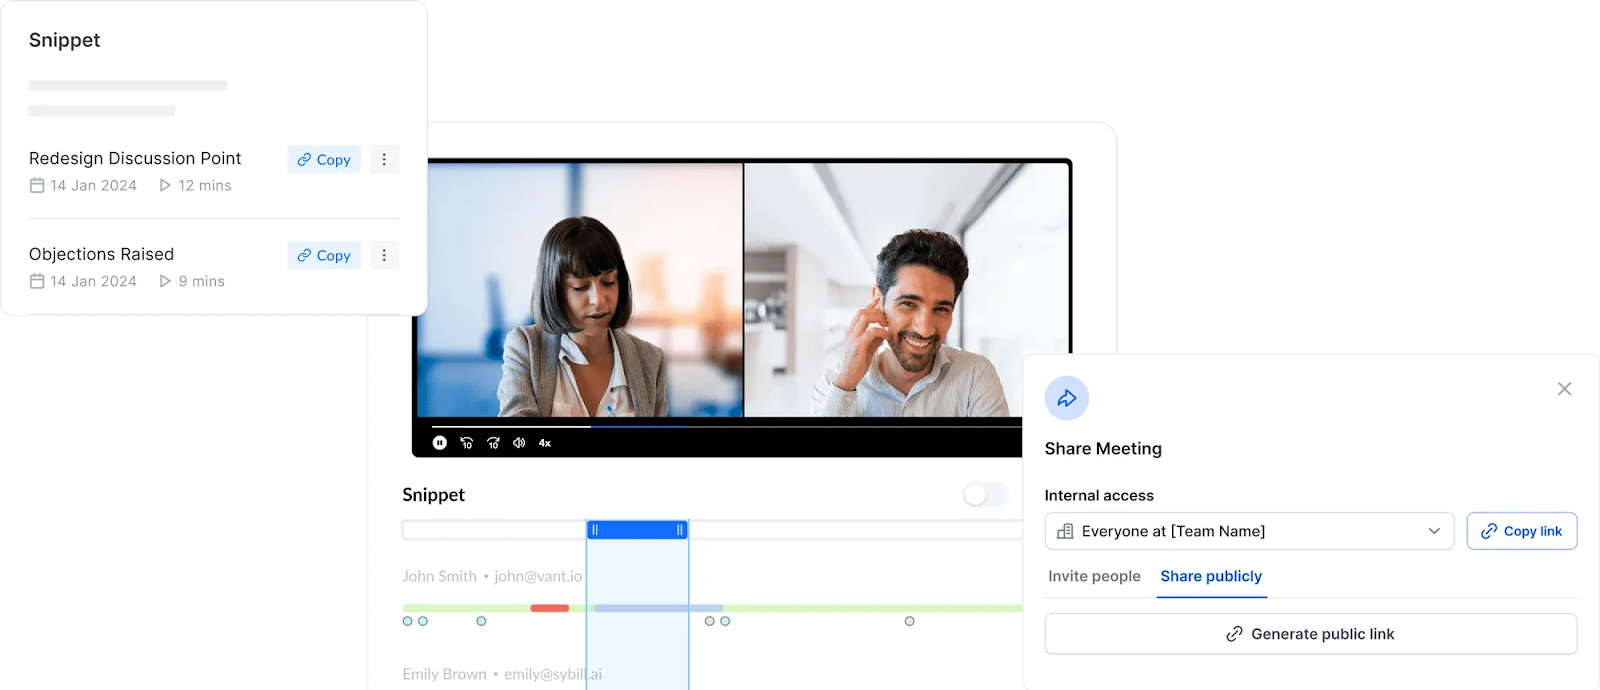This screenshot has height=690, width=1600.
Task: Click the Copy link button
Action: 1522,531
